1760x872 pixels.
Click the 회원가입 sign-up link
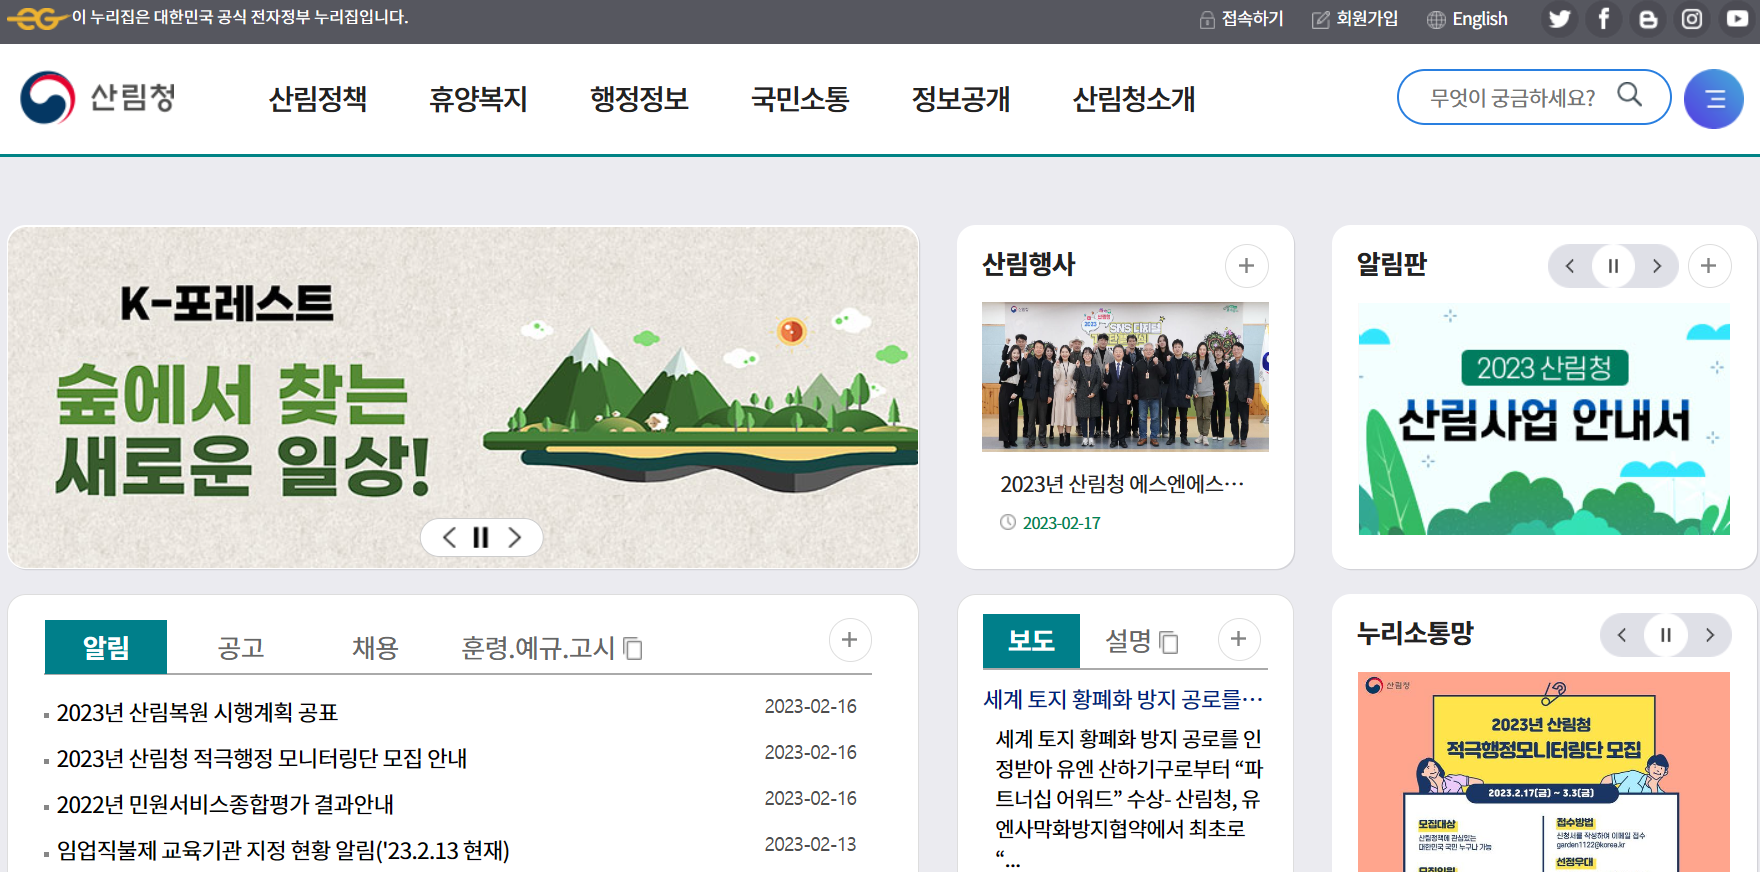coord(1355,19)
